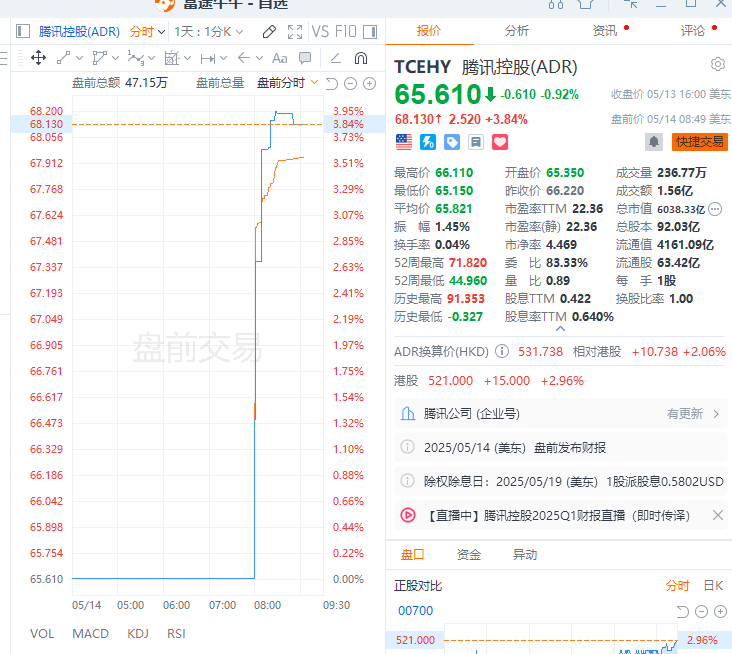This screenshot has width=732, height=654.
Task: Select the 异动 tab
Action: click(x=525, y=555)
